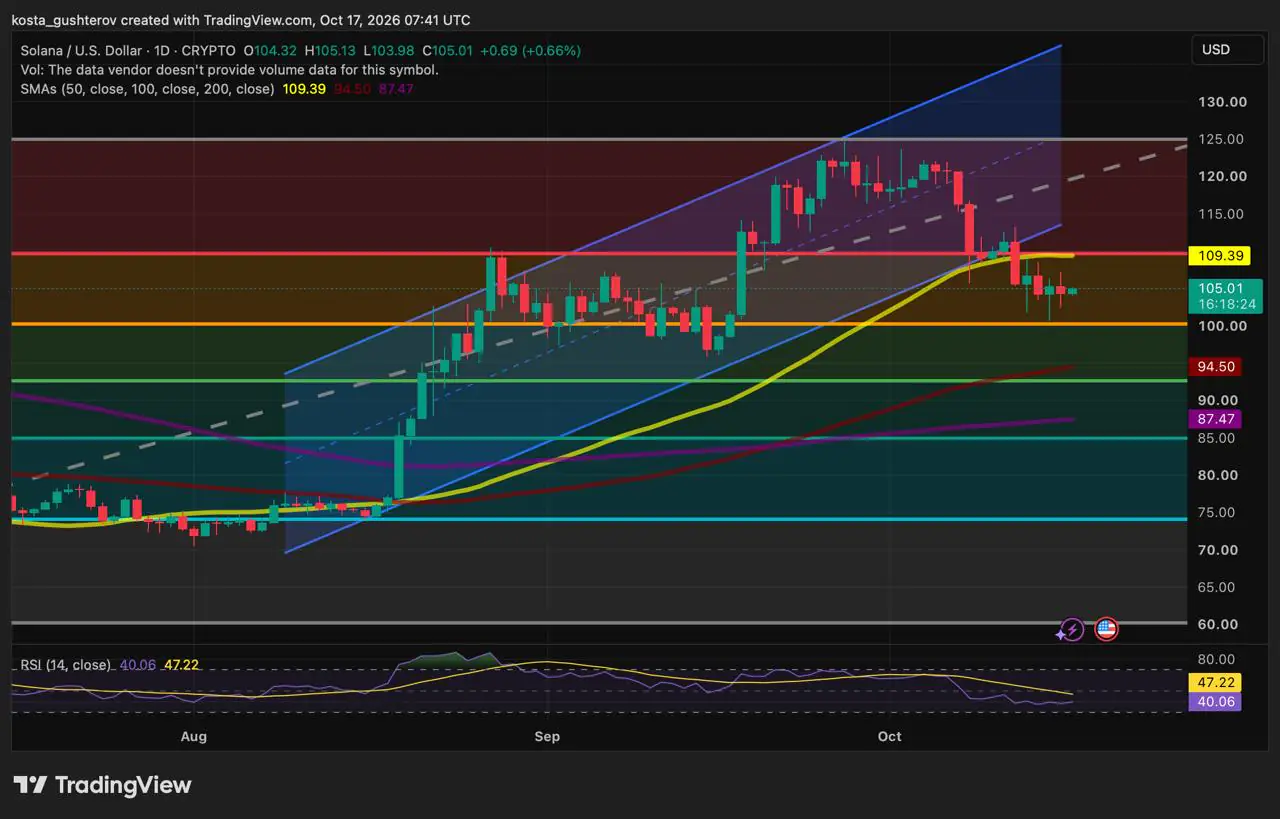Click the 120.00 price axis tick
The height and width of the screenshot is (819, 1280).
point(1222,177)
